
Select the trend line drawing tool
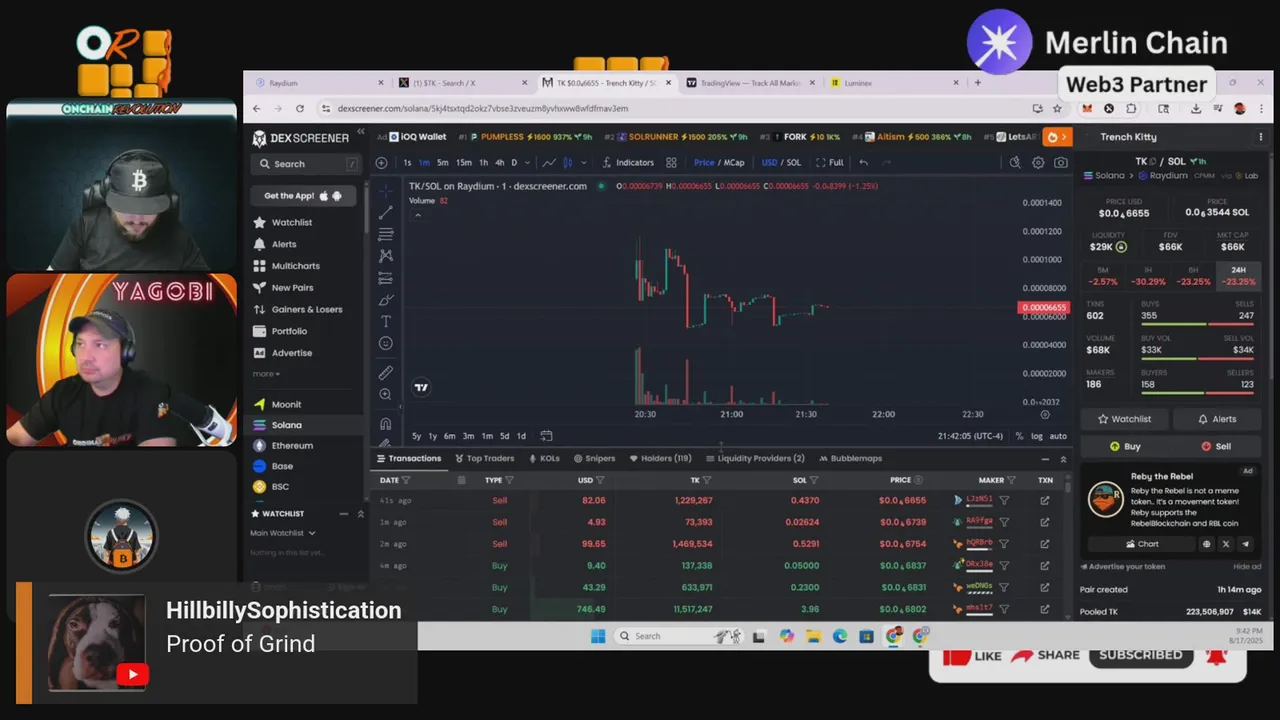(x=385, y=212)
